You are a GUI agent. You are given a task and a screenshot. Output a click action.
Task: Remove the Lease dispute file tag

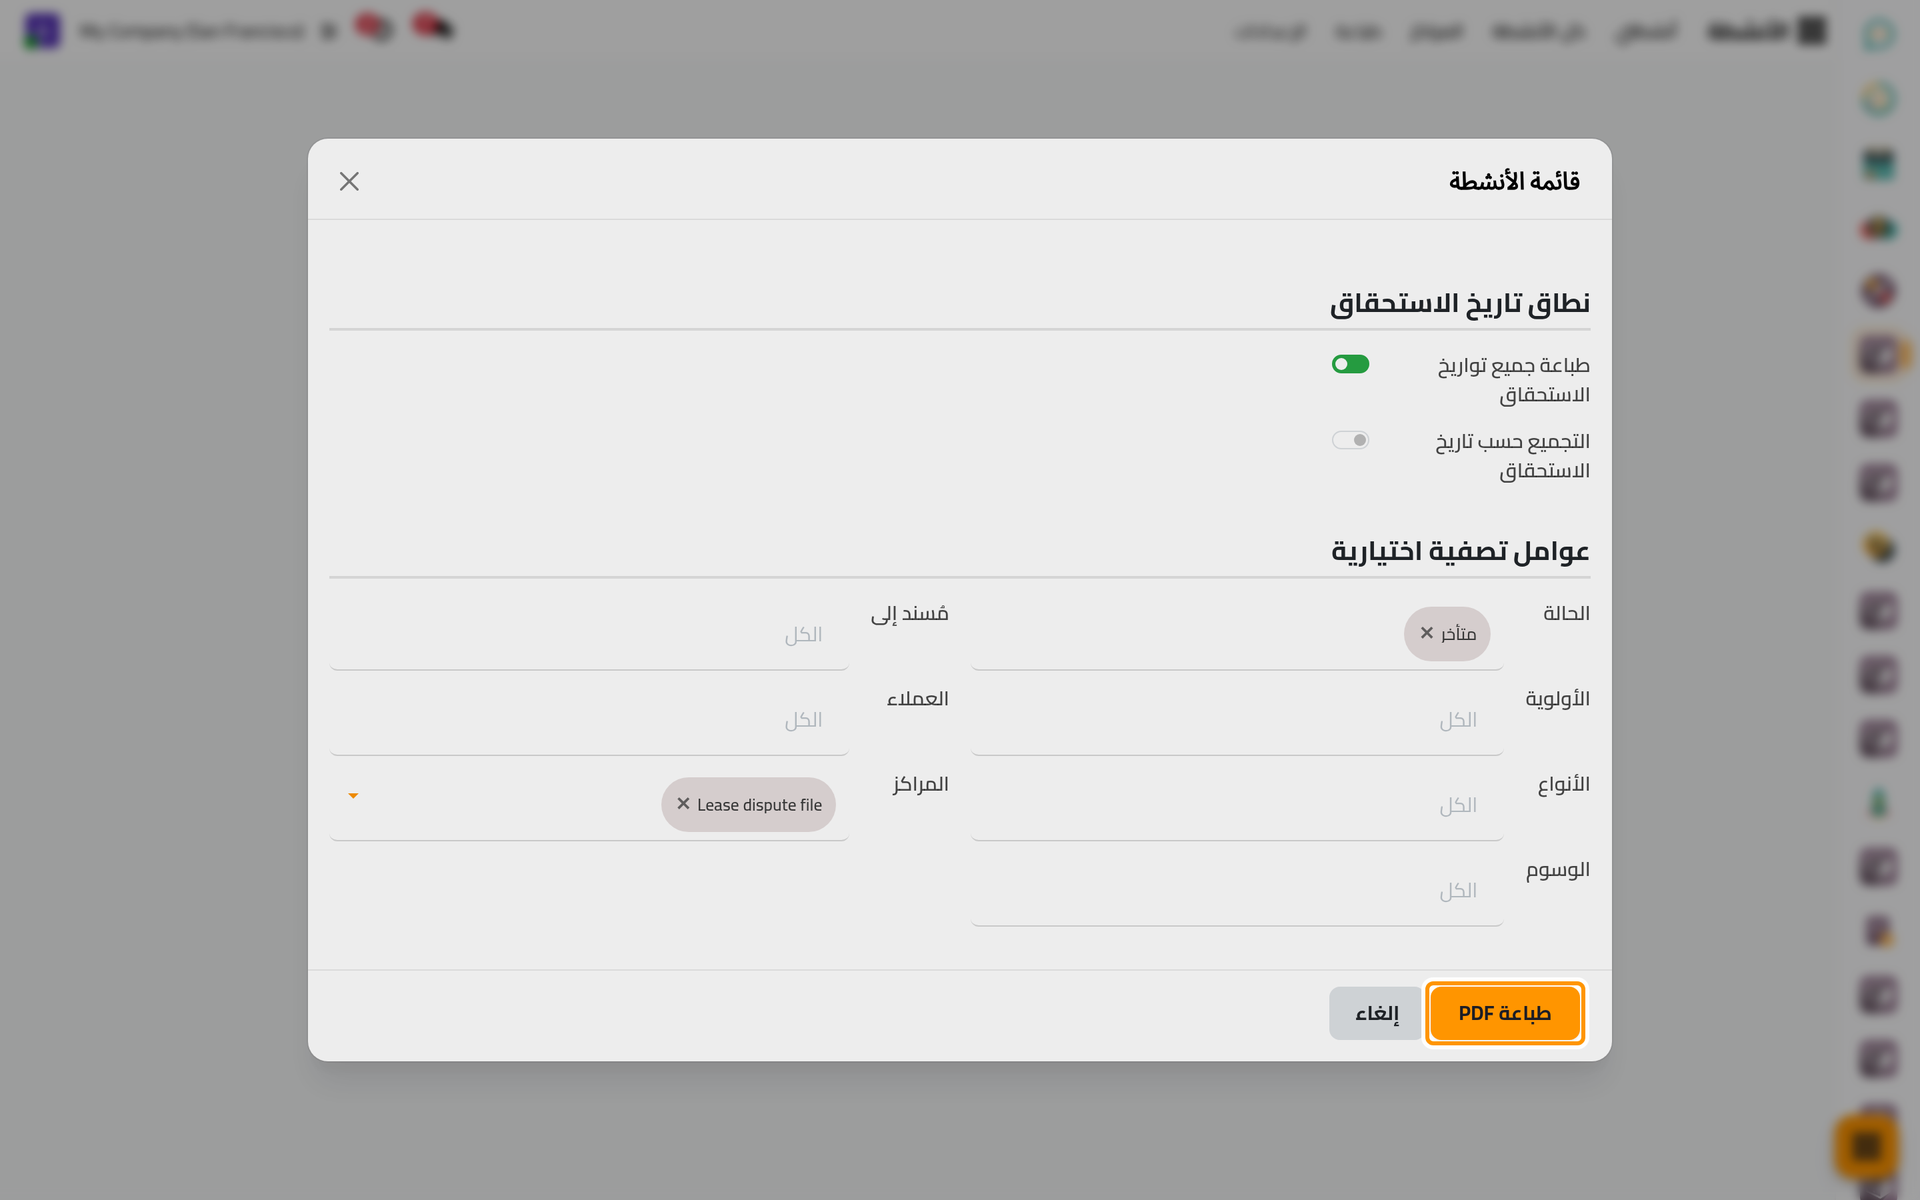[684, 804]
